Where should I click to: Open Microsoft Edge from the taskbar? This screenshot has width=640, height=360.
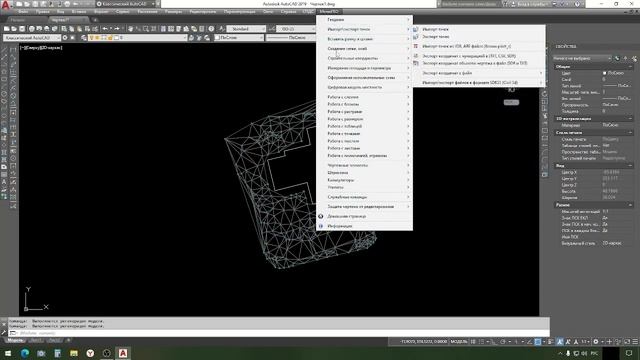tap(24, 353)
